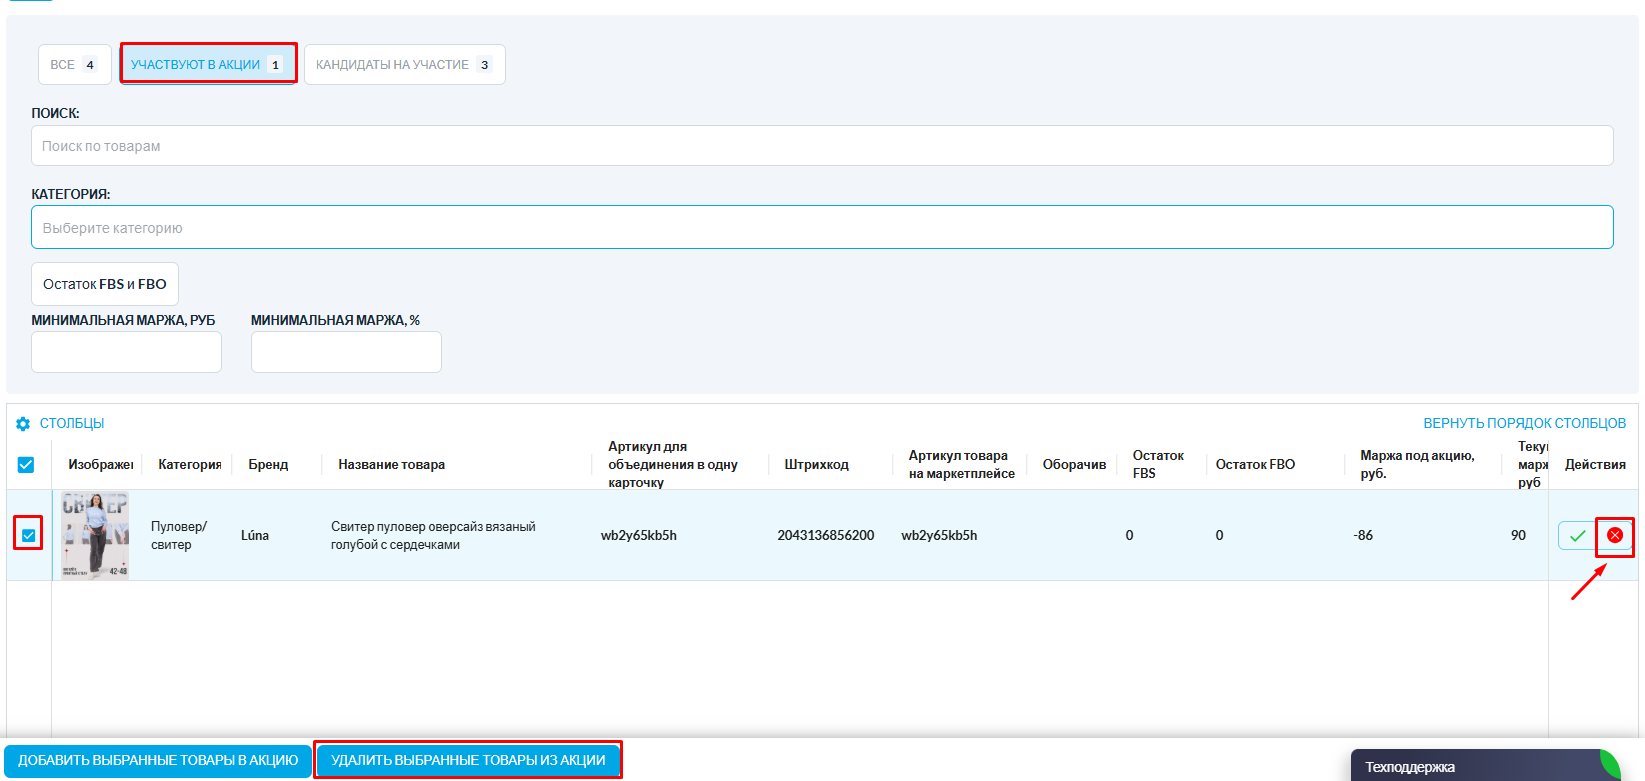Click the red remove action icon
This screenshot has height=781, width=1645.
(x=1614, y=536)
